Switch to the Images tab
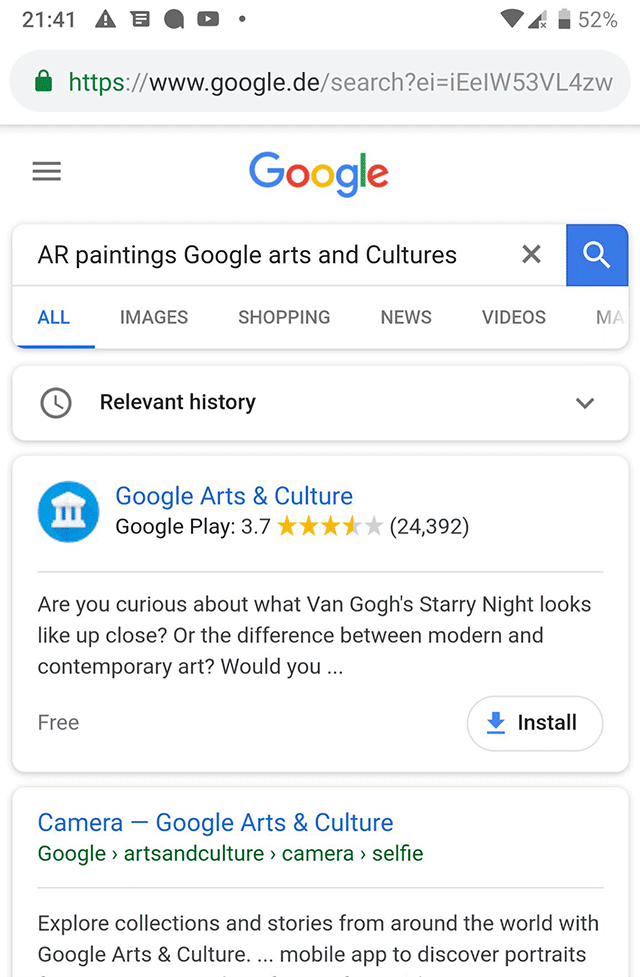 (154, 317)
